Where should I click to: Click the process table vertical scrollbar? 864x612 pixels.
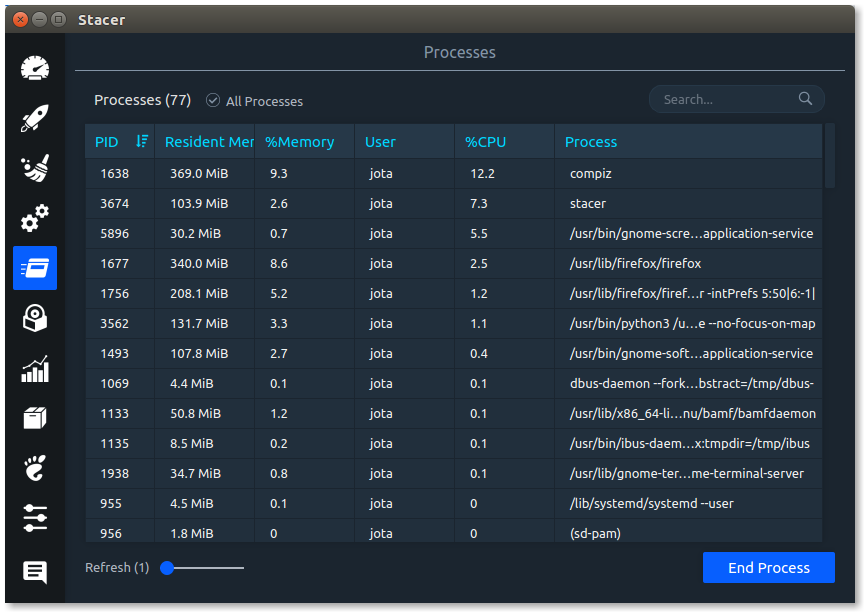pos(829,156)
